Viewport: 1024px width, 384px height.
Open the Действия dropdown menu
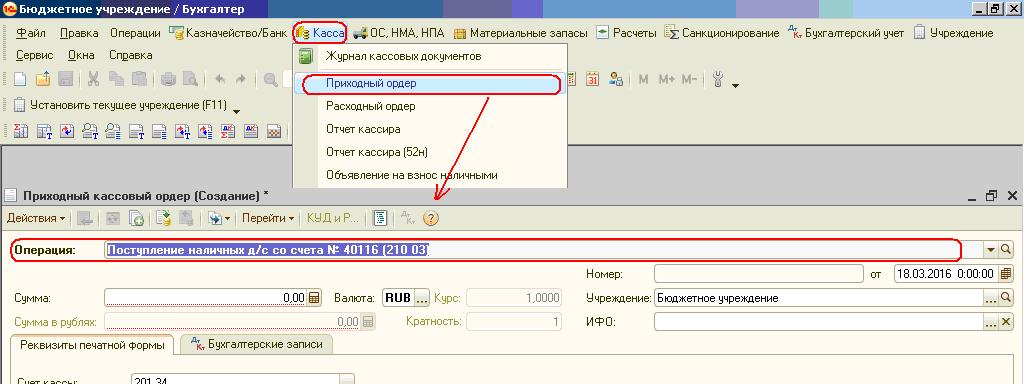[x=35, y=219]
